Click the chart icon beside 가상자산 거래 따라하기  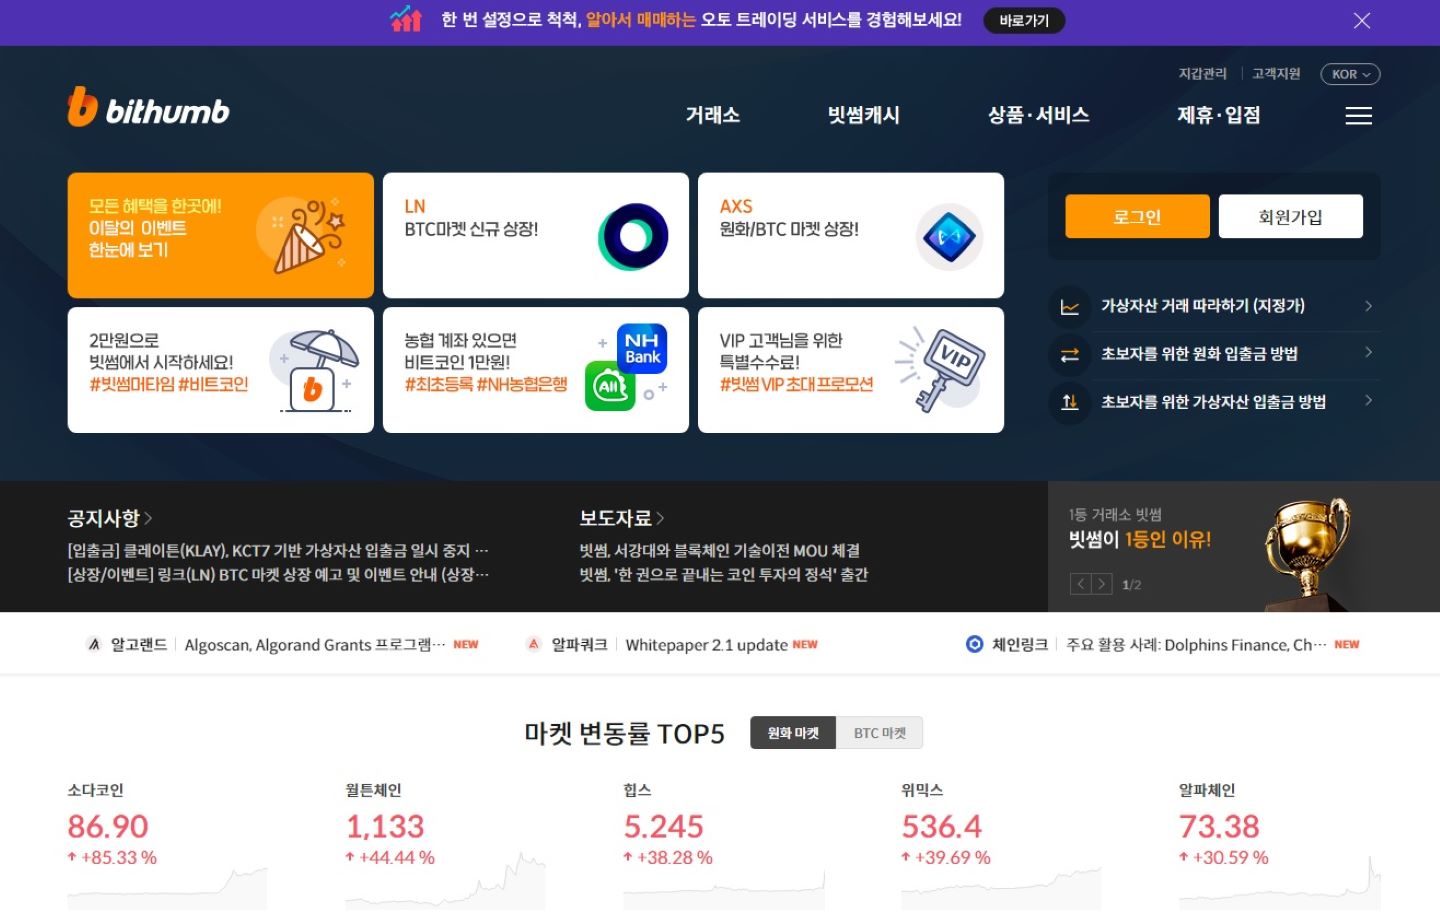tap(1069, 306)
